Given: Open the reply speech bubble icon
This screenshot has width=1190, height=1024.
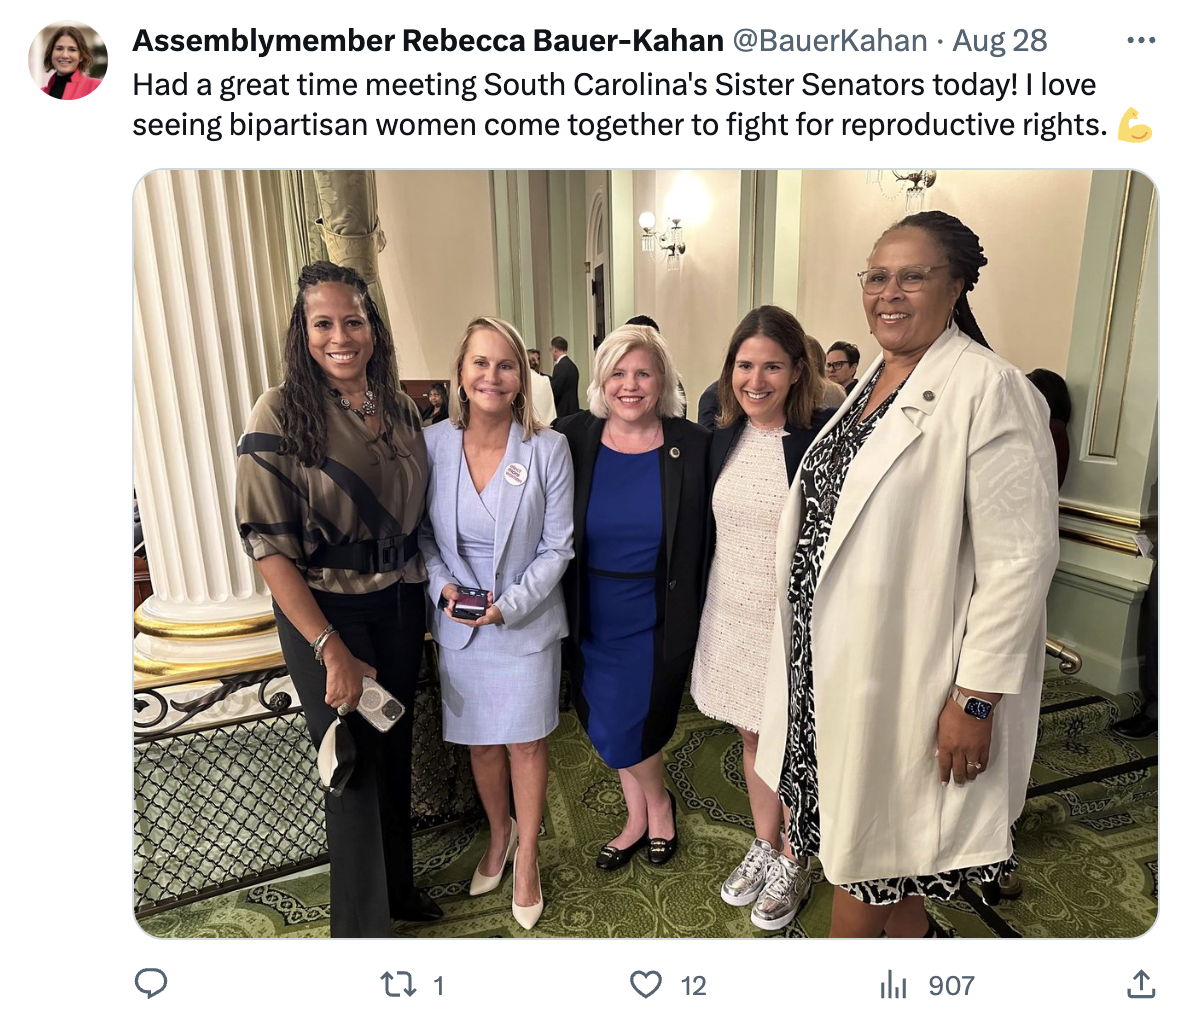Looking at the screenshot, I should [150, 984].
